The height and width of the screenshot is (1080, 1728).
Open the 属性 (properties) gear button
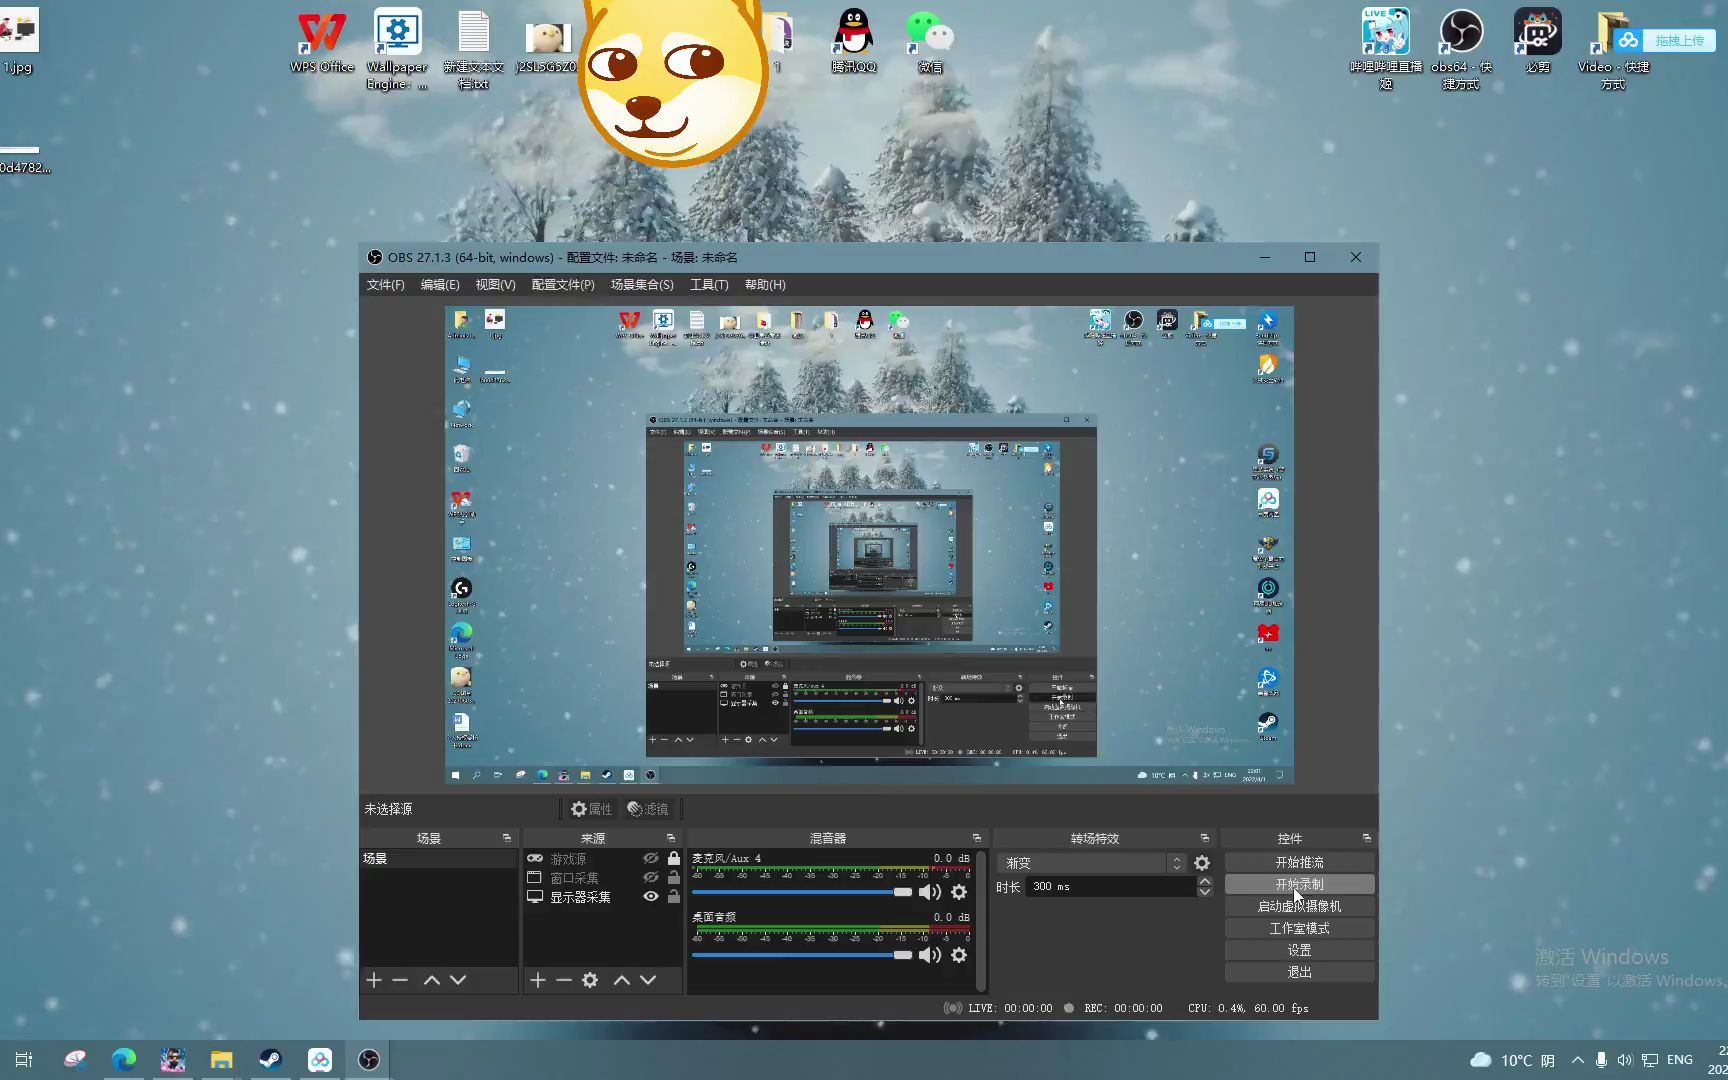(591, 809)
